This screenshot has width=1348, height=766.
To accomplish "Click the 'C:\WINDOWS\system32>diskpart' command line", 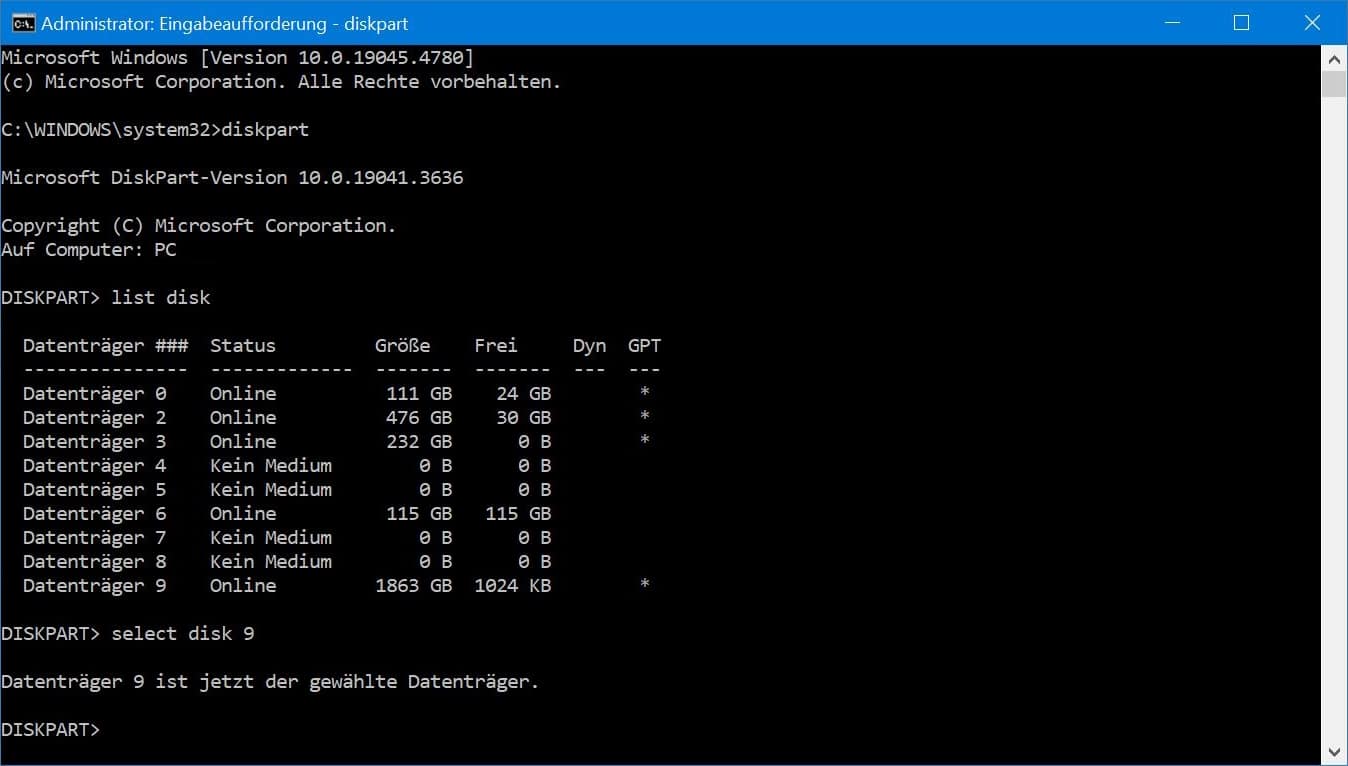I will [x=155, y=130].
